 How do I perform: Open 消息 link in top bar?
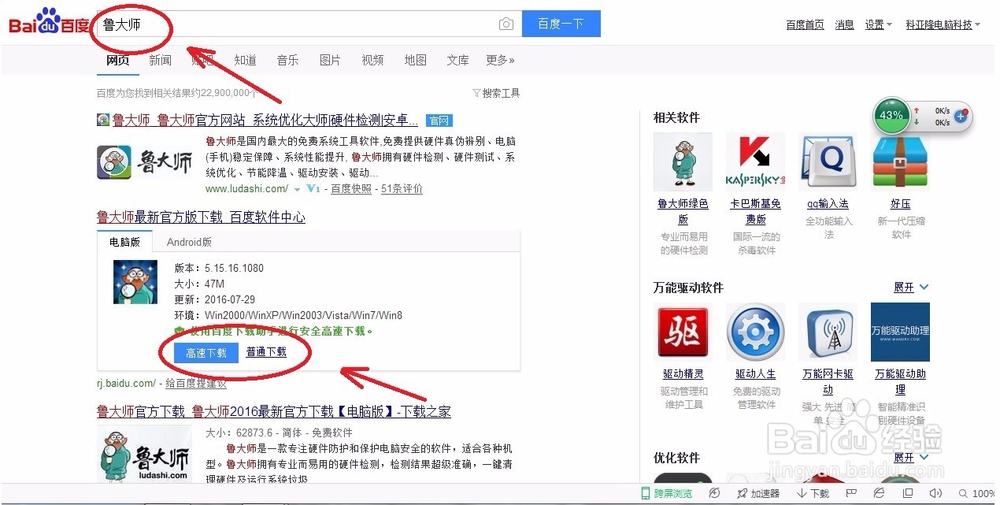coord(844,25)
